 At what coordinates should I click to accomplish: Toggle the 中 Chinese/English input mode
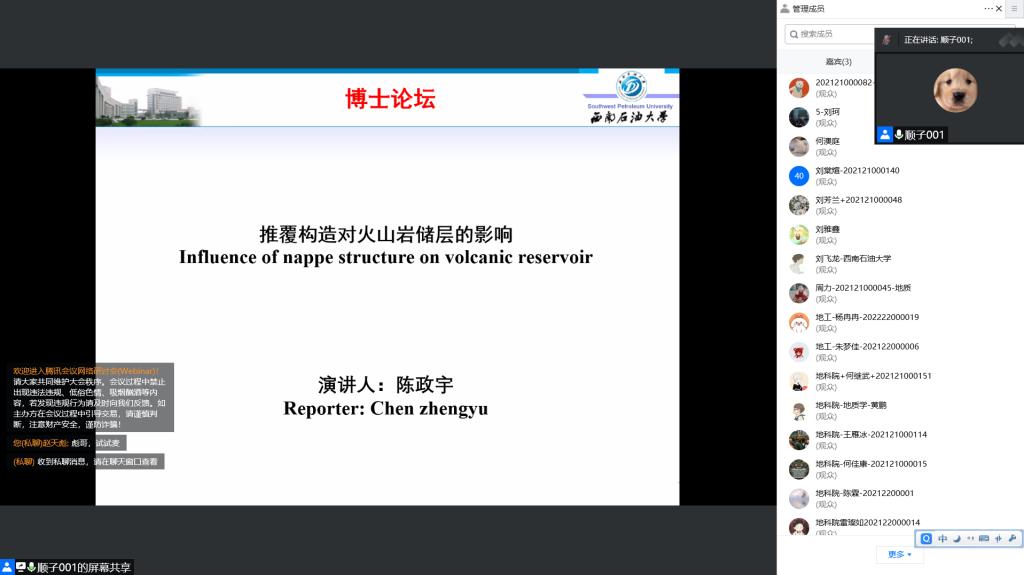coord(942,539)
